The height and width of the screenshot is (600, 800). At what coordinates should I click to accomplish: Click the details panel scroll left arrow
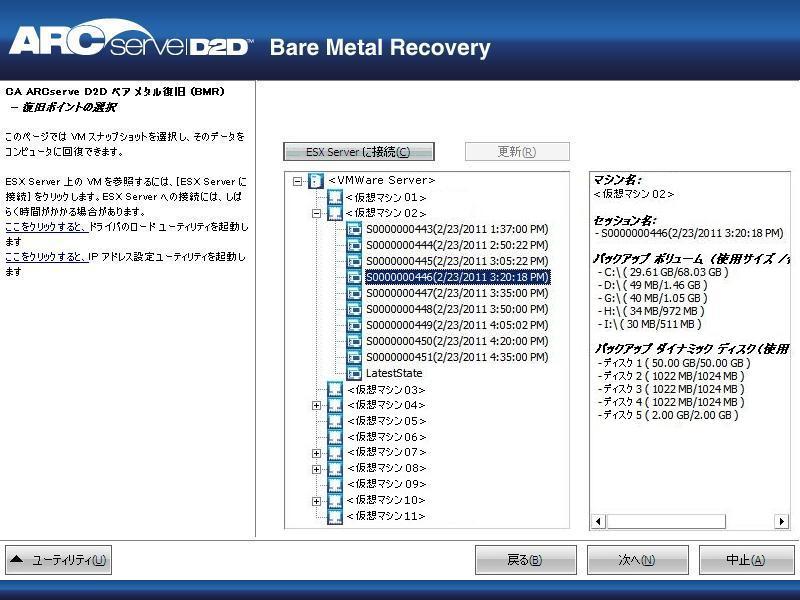tap(598, 521)
